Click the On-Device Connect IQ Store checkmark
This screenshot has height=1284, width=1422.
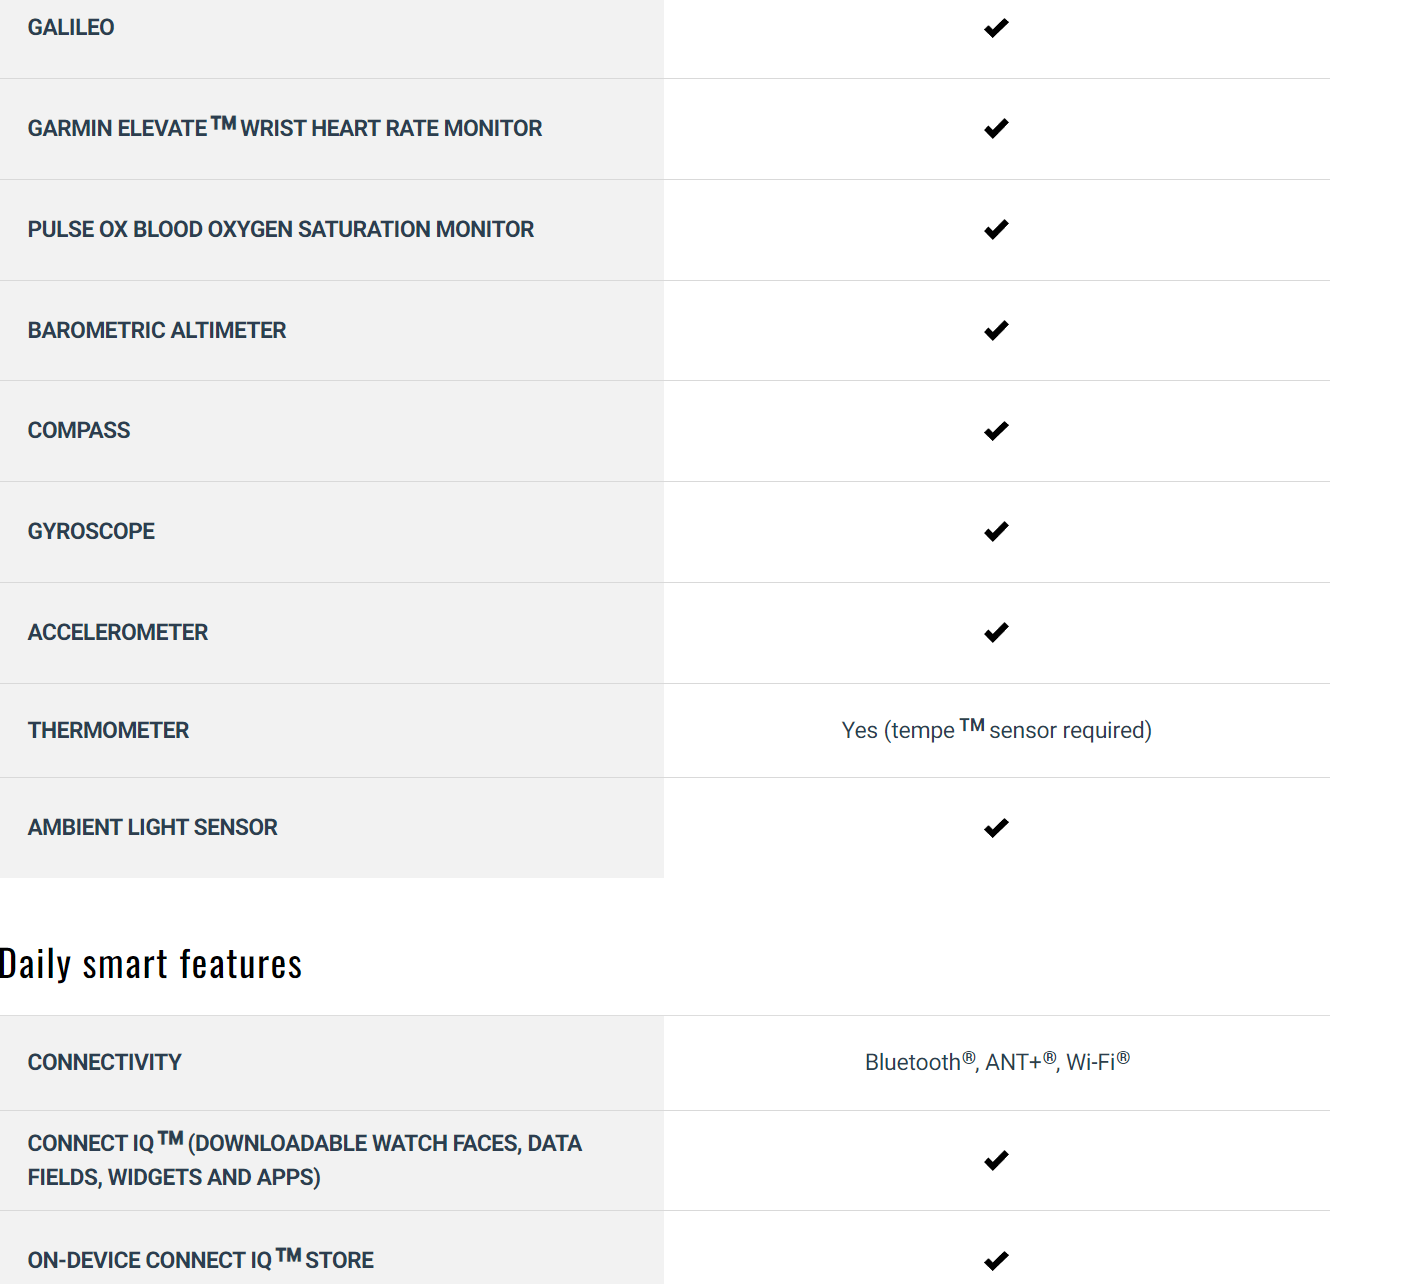click(996, 1261)
